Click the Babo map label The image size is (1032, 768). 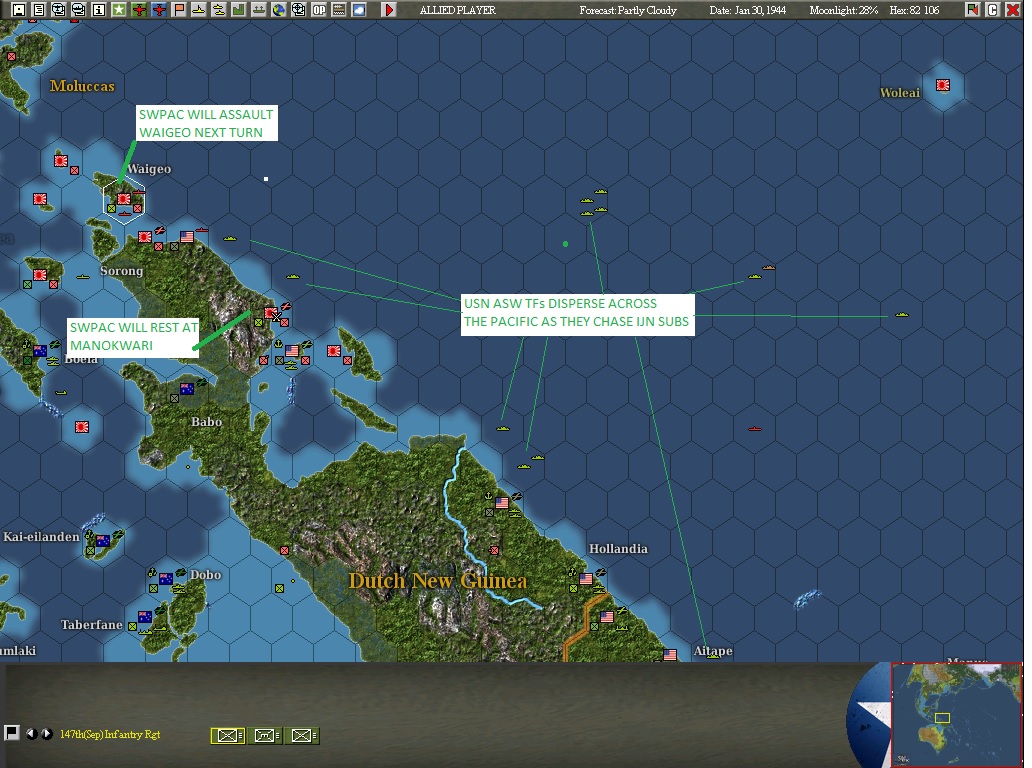206,422
